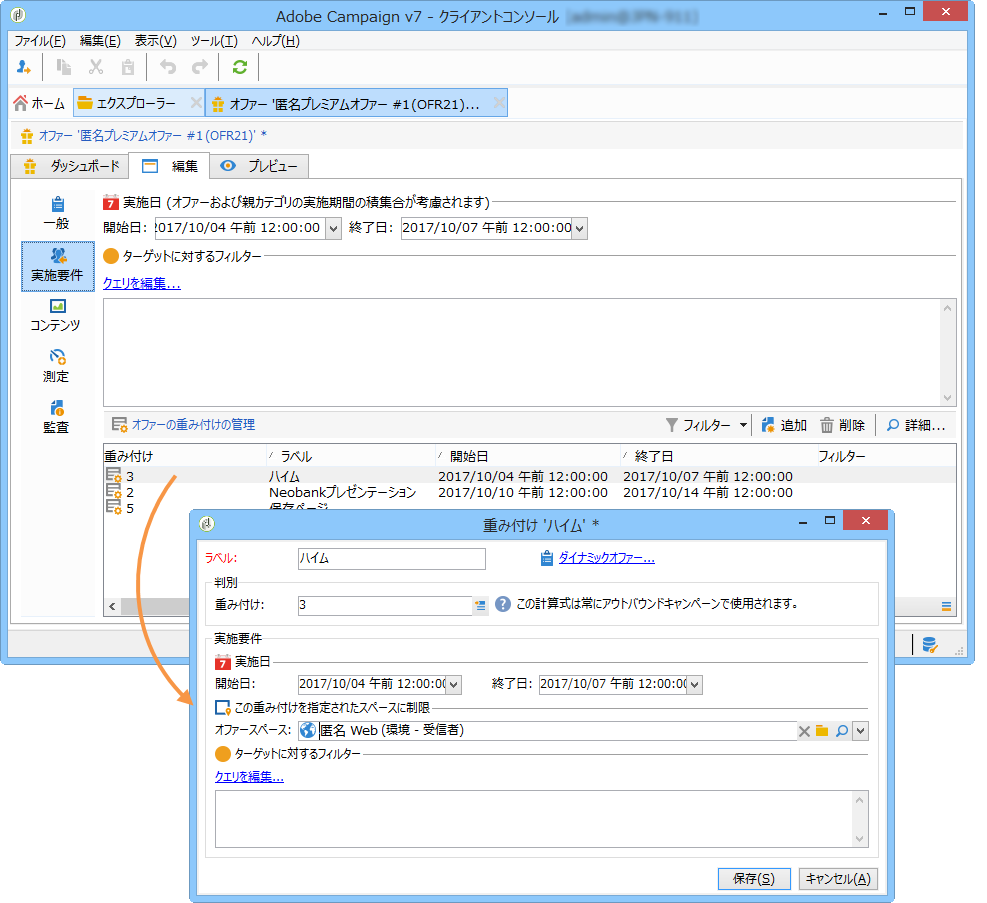The width and height of the screenshot is (987, 903).
Task: Open the ファイル(F) menu
Action: (x=40, y=41)
